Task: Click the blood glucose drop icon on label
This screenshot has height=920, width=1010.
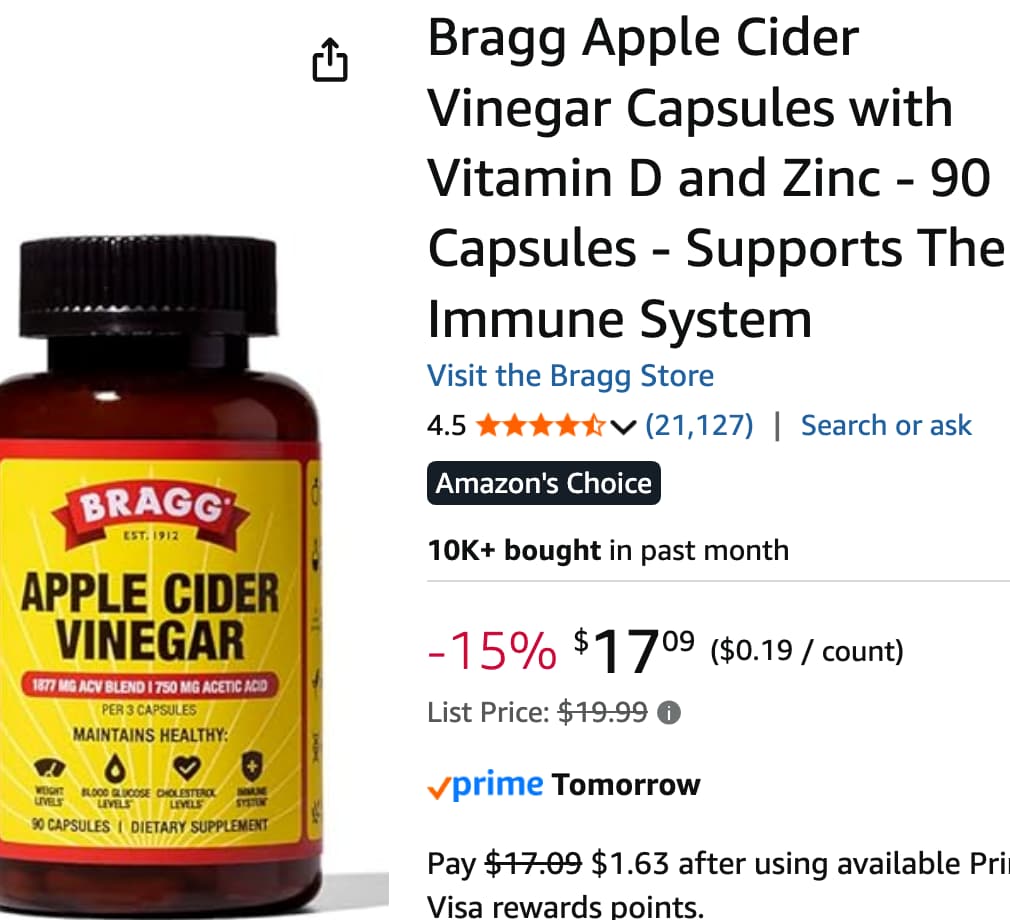Action: point(115,768)
